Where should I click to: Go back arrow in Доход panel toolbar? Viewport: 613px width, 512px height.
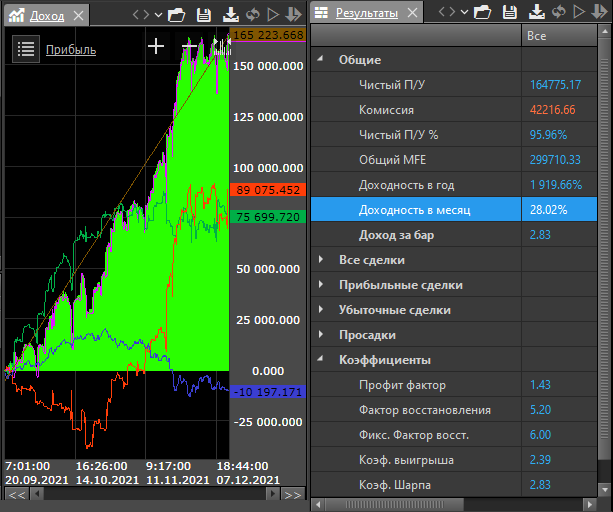(x=136, y=15)
